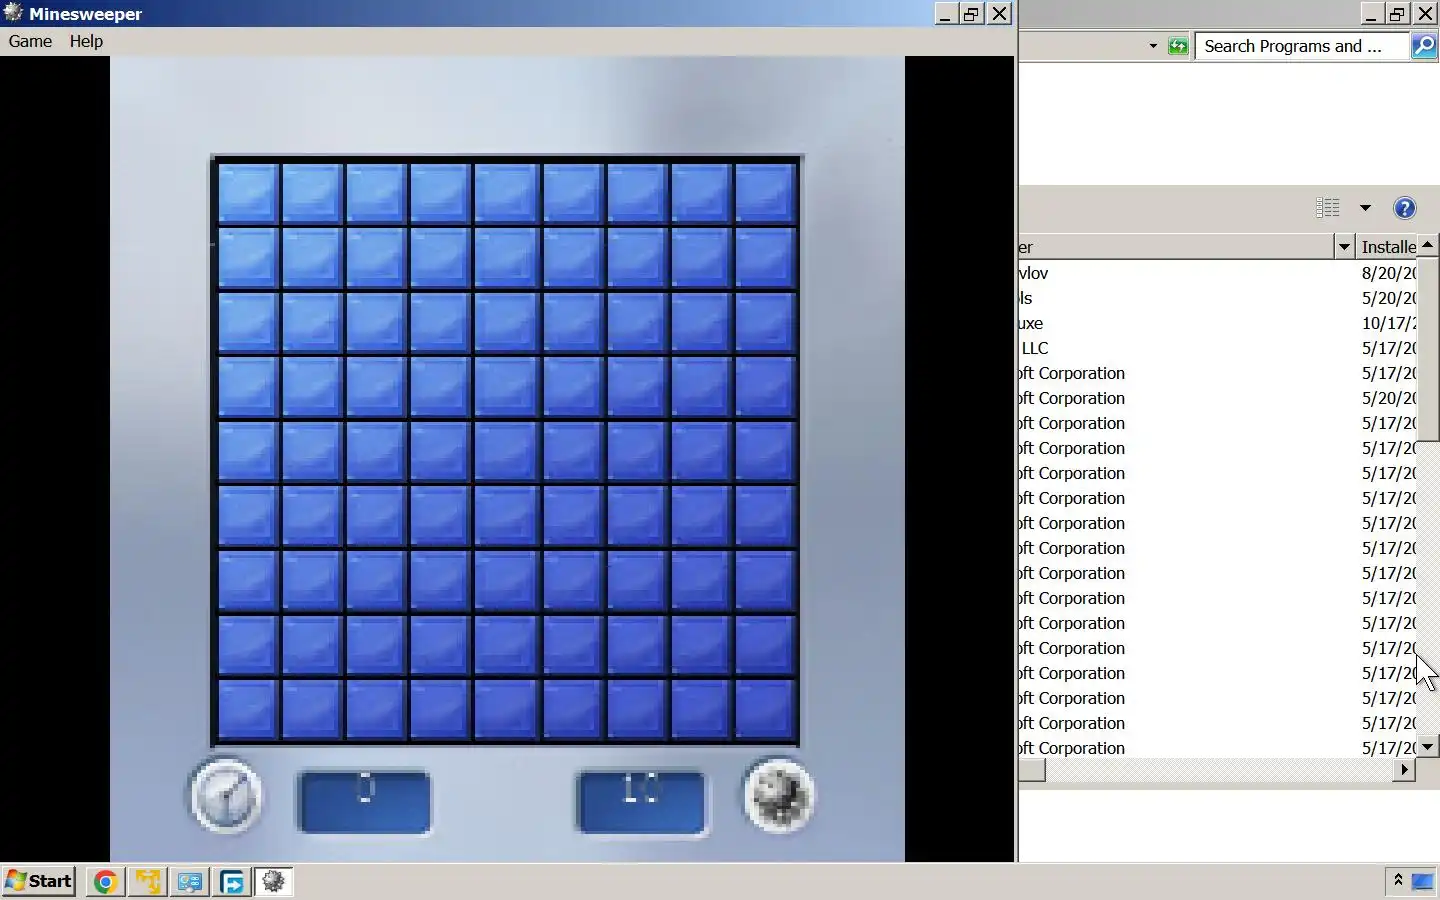The height and width of the screenshot is (900, 1440).
Task: Select the Minesweeper taskbar button
Action: coord(273,881)
